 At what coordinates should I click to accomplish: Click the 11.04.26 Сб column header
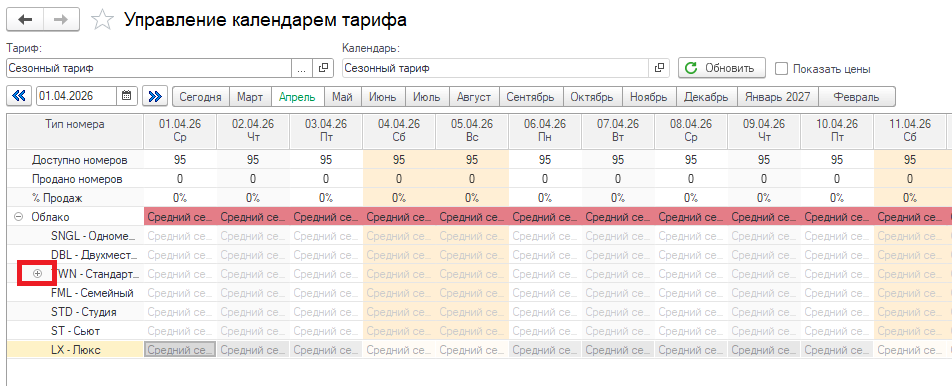910,131
